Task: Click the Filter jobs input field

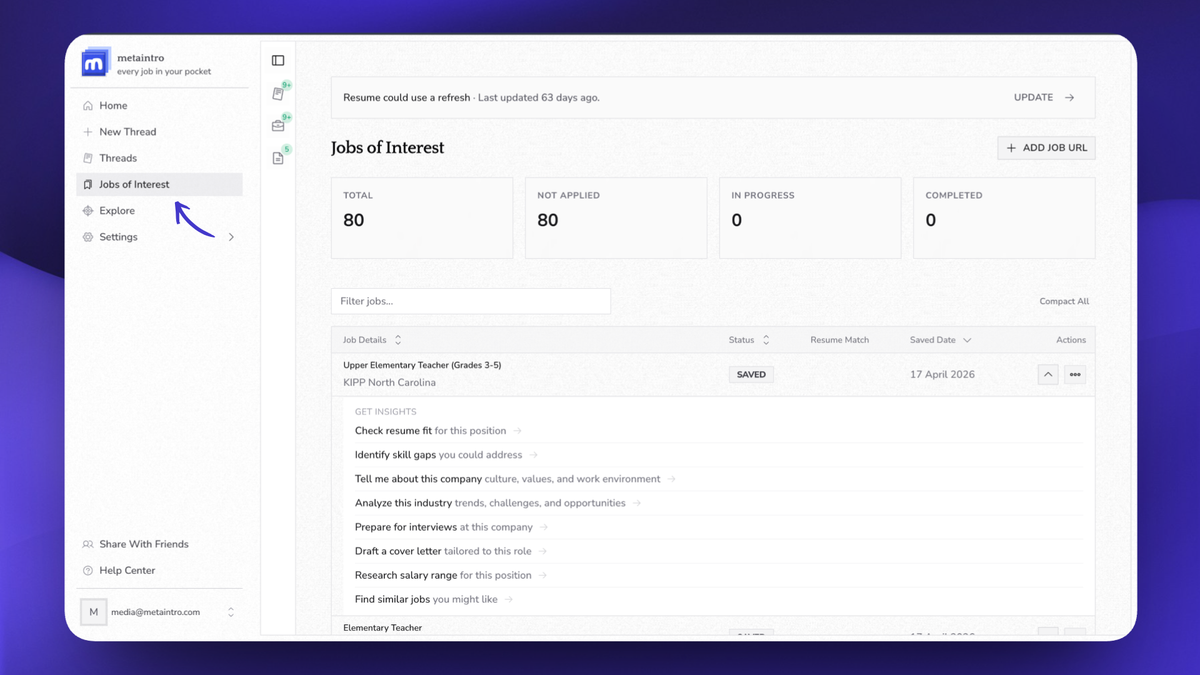Action: coord(471,301)
